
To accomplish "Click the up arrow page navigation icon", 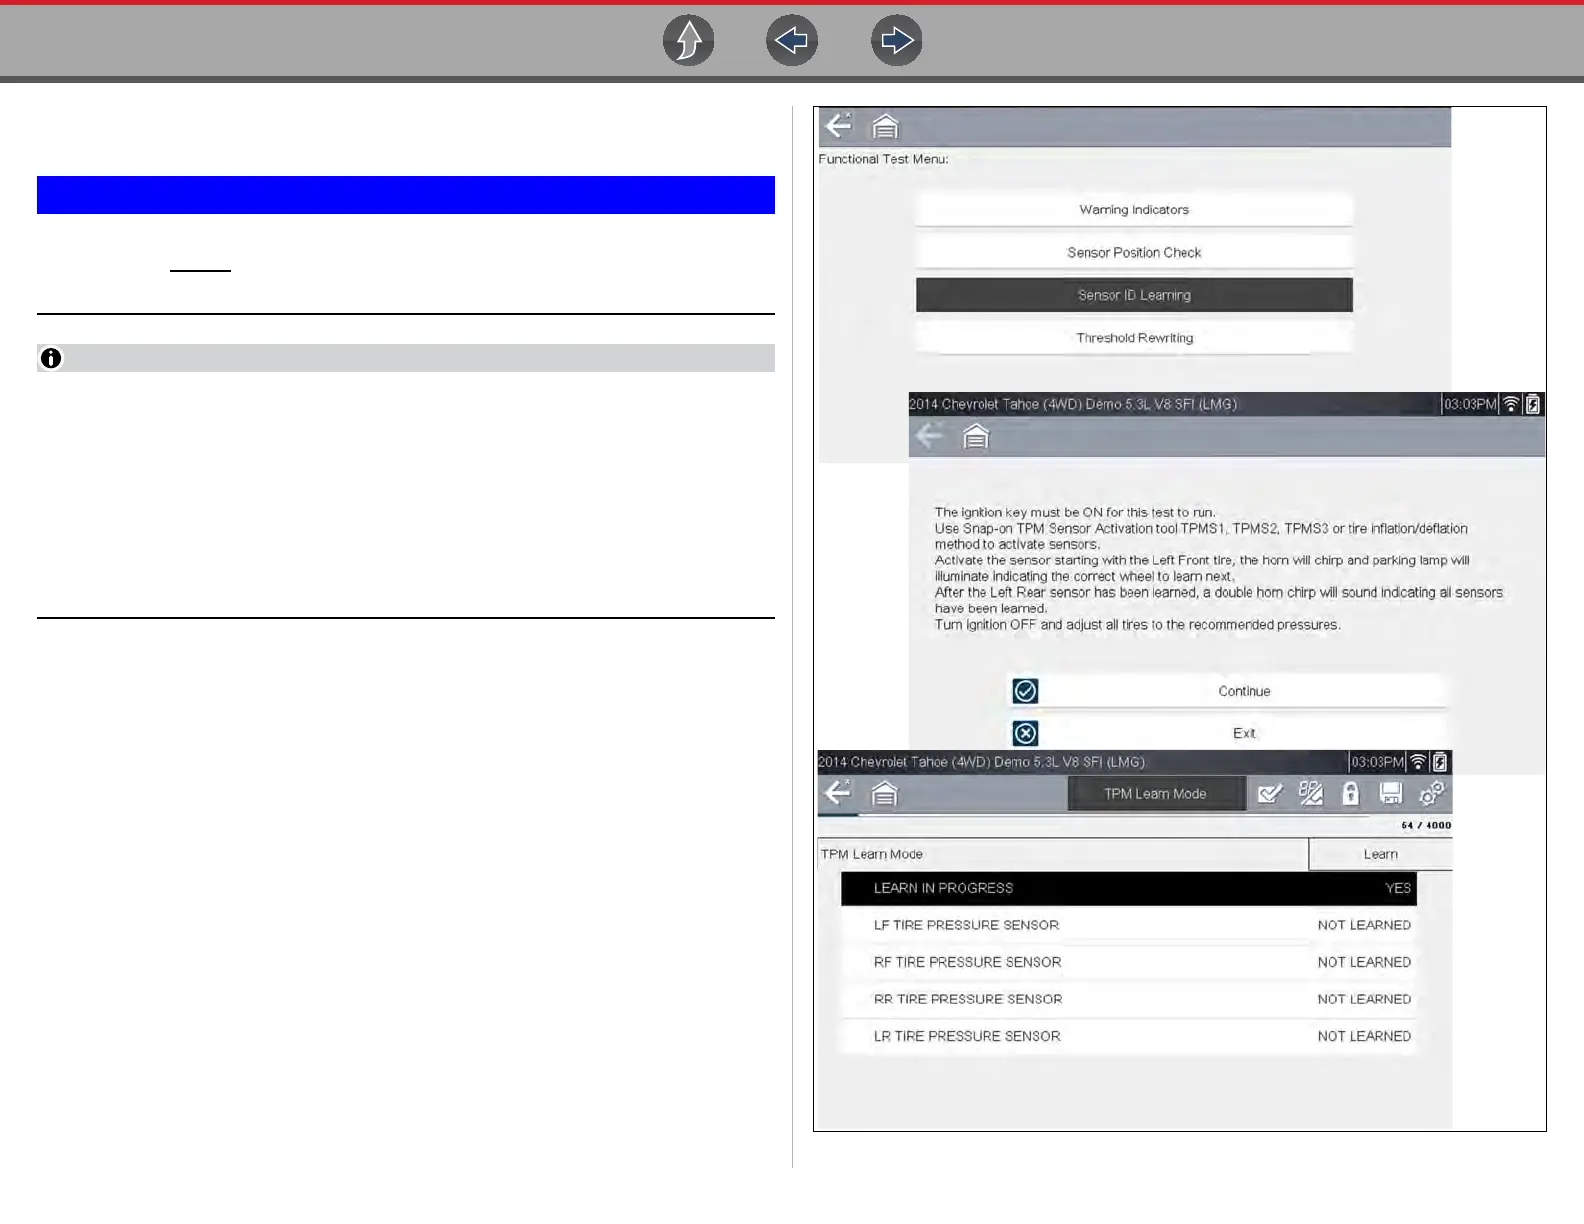I will [x=688, y=41].
